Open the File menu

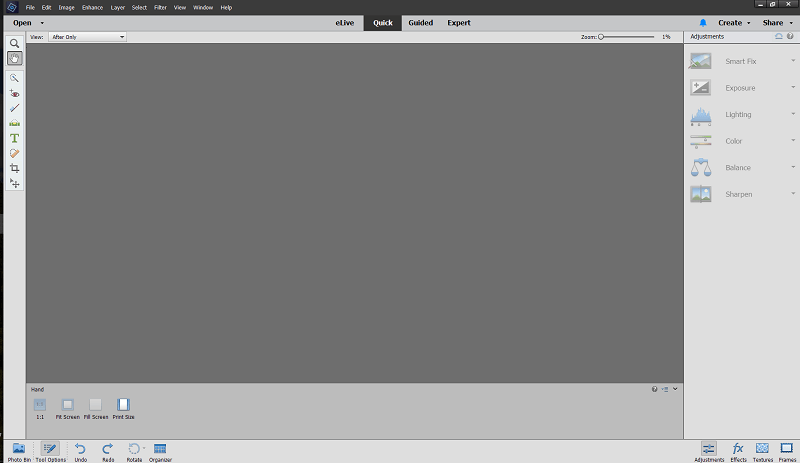point(30,8)
